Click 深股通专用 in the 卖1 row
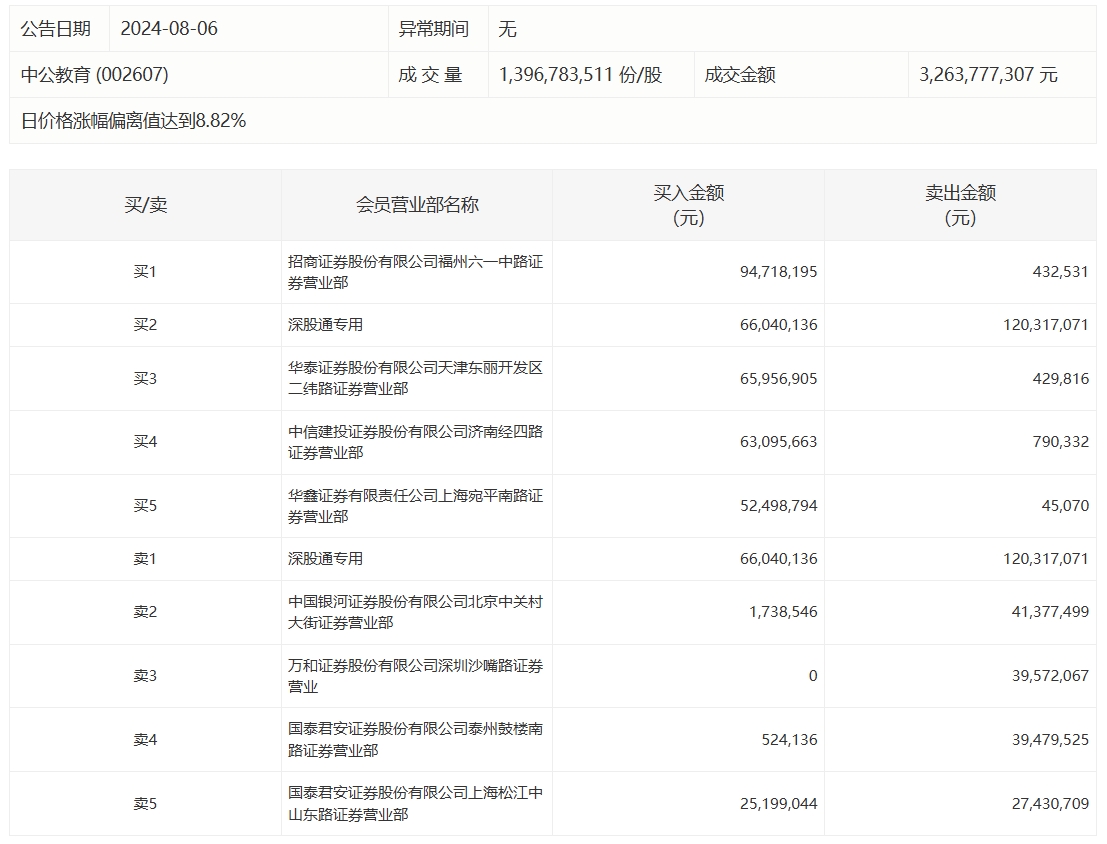1107x844 pixels. (325, 559)
